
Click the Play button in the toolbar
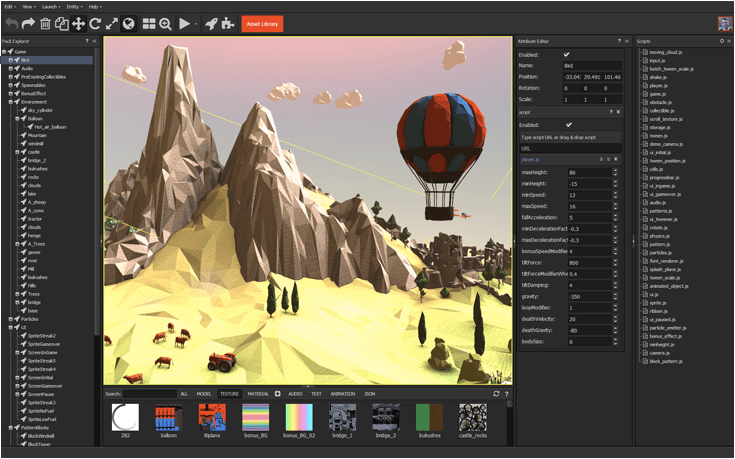pos(185,23)
